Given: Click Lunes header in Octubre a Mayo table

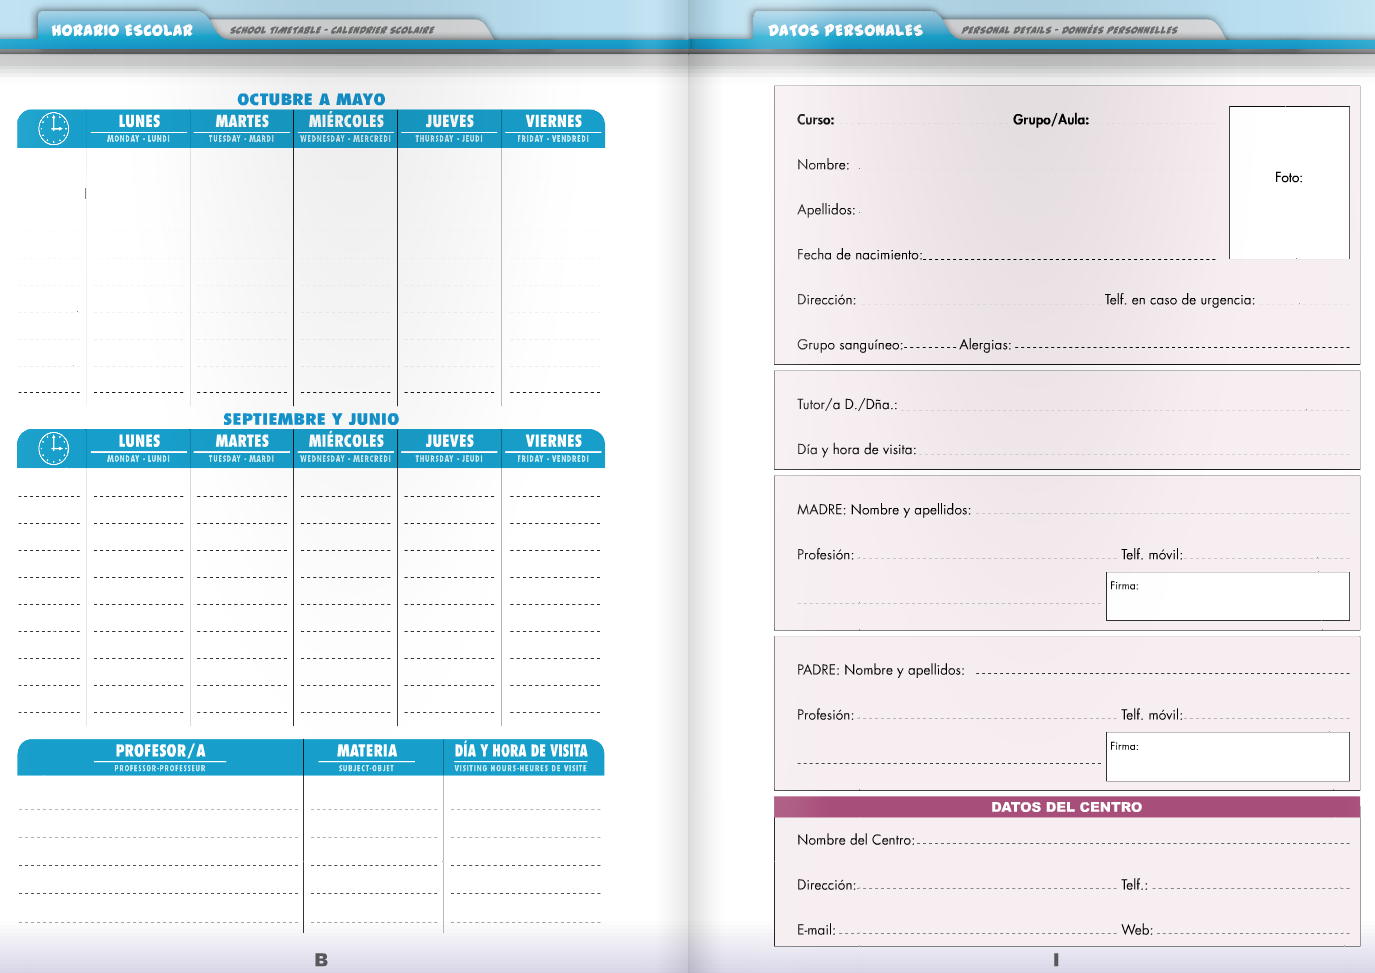Looking at the screenshot, I should (x=139, y=128).
